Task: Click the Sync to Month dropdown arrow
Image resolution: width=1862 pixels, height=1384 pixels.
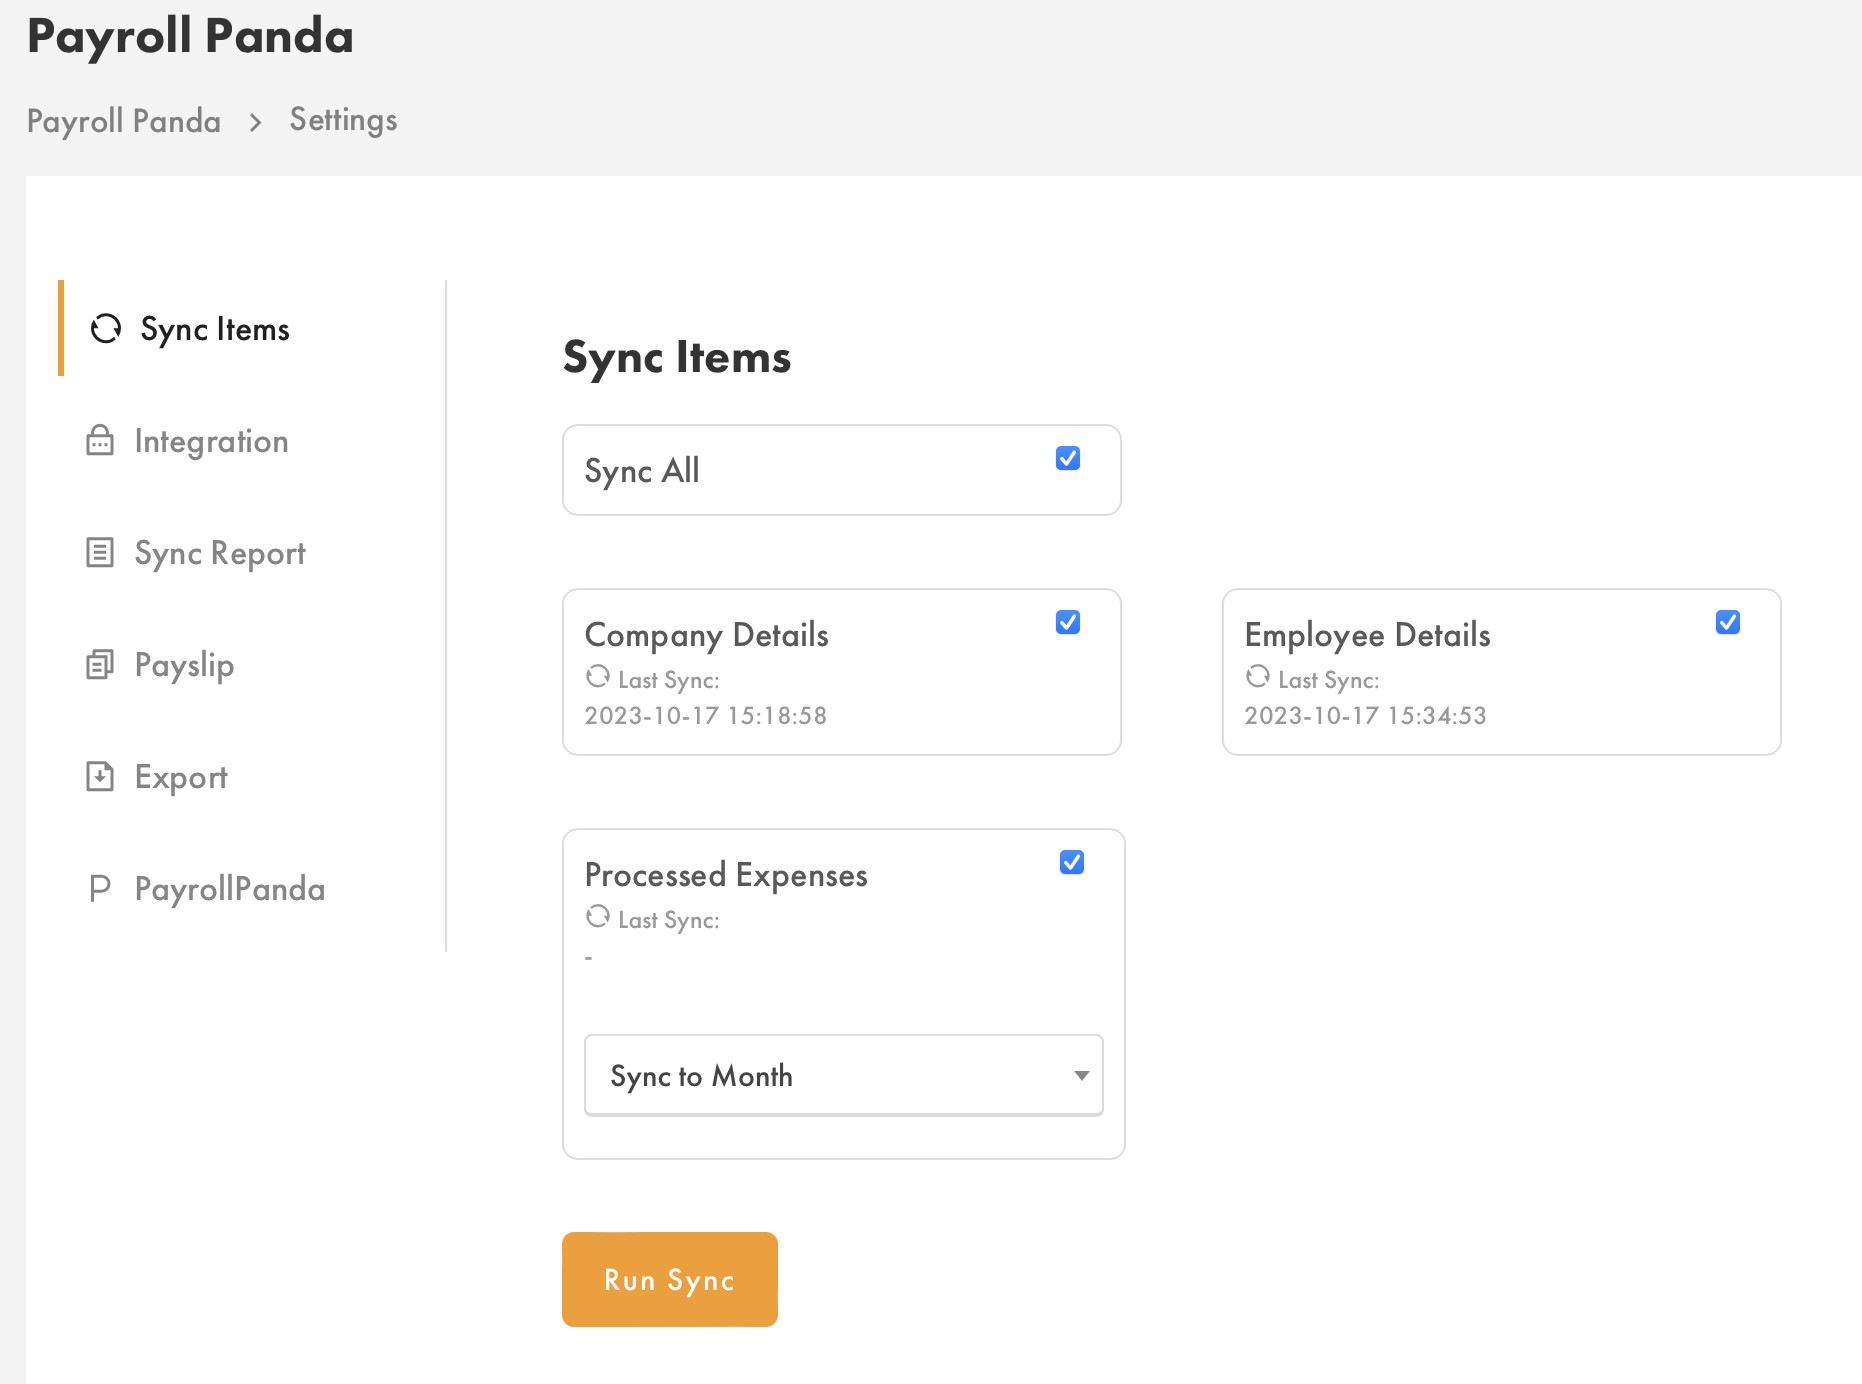Action: (x=1081, y=1076)
